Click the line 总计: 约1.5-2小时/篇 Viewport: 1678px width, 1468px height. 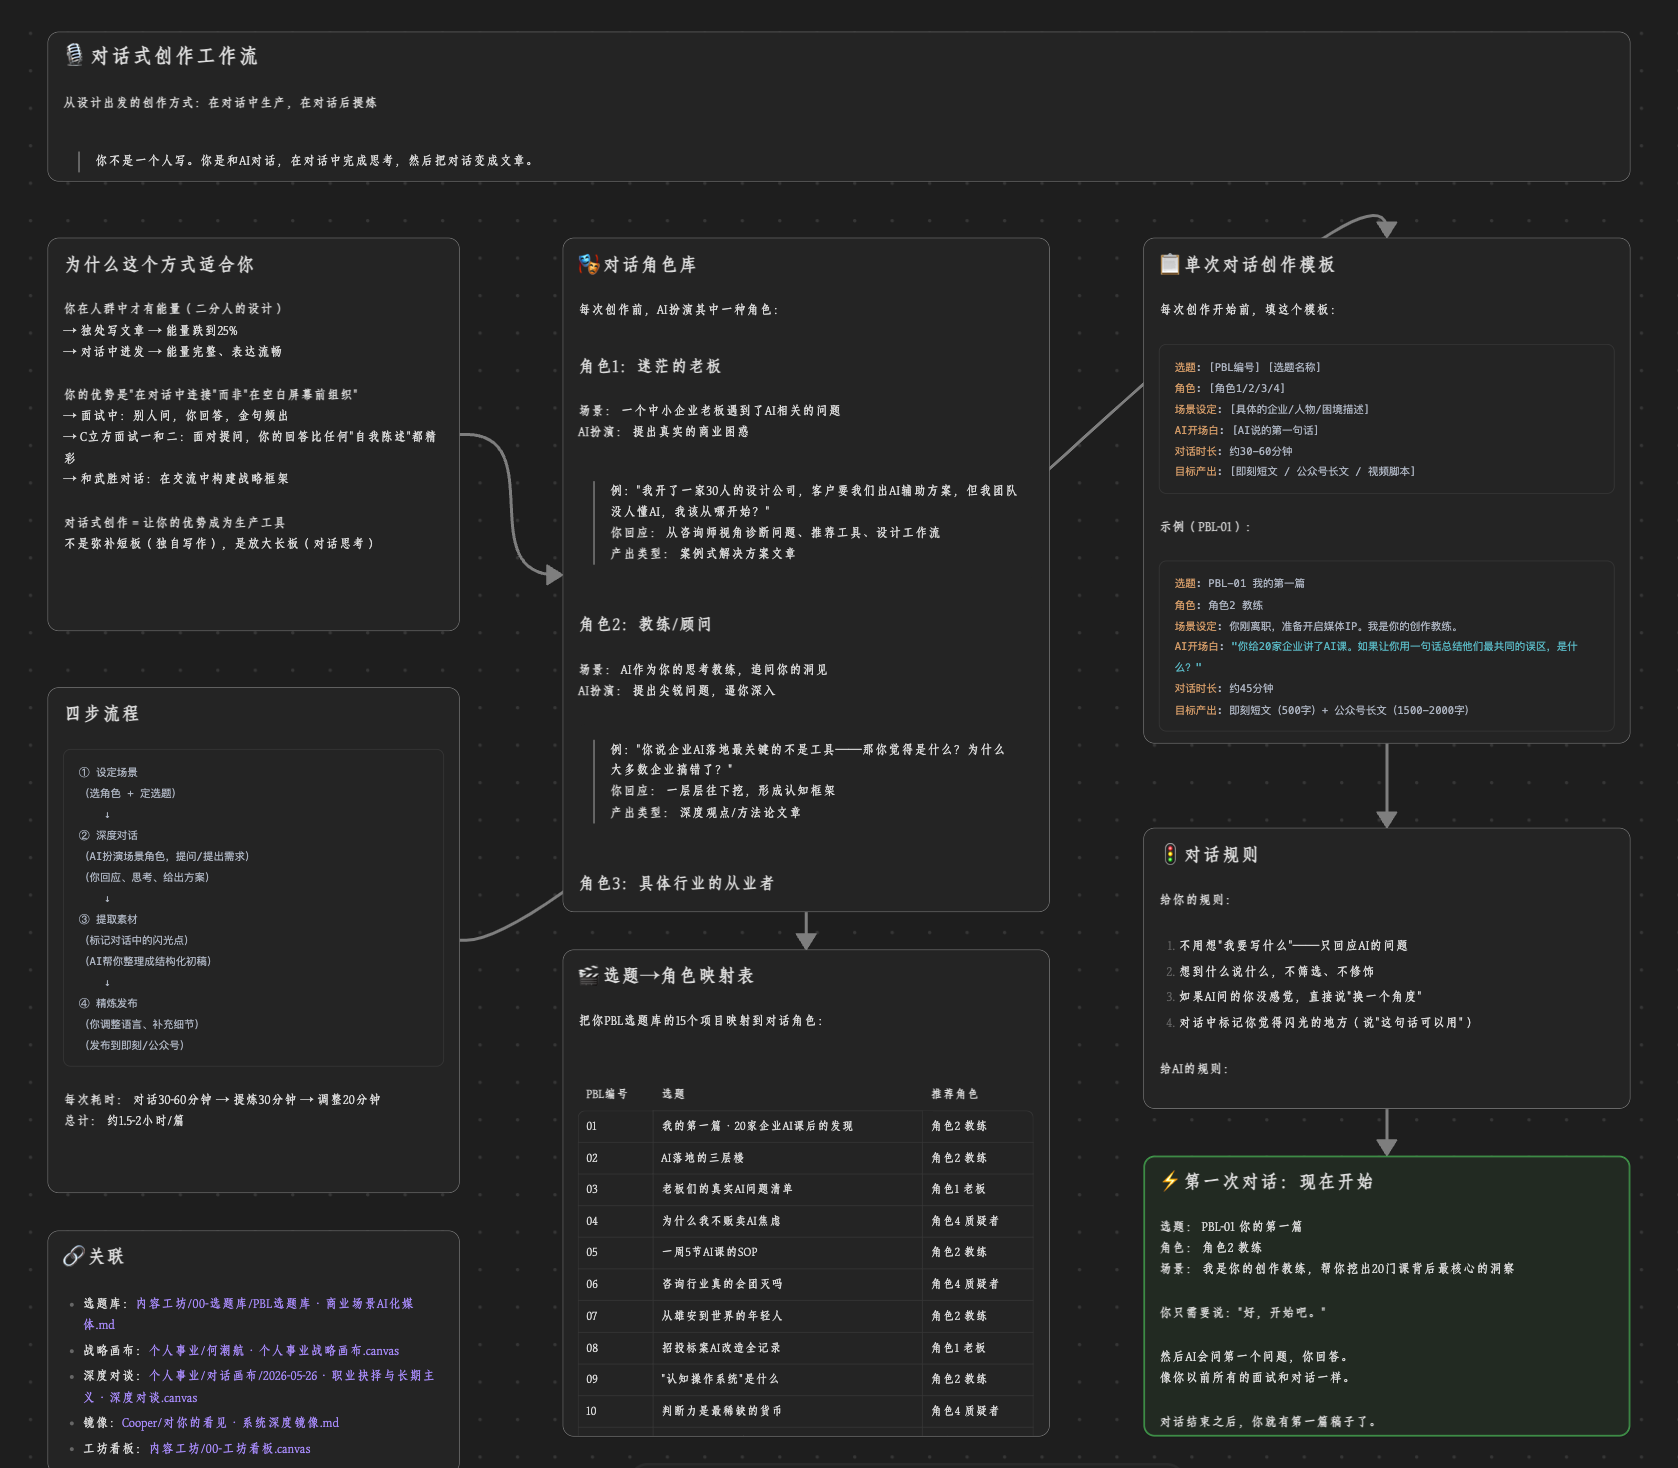(x=124, y=1120)
